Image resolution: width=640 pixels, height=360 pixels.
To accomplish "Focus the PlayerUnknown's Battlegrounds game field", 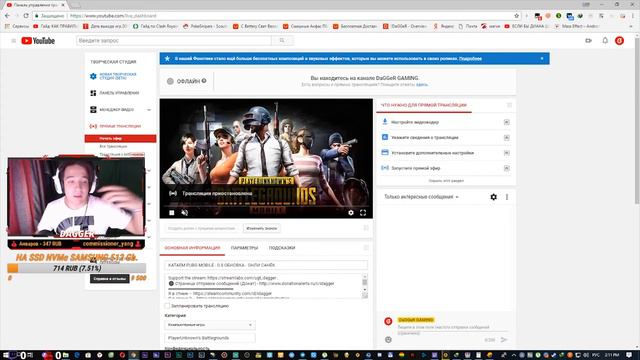I will point(210,338).
